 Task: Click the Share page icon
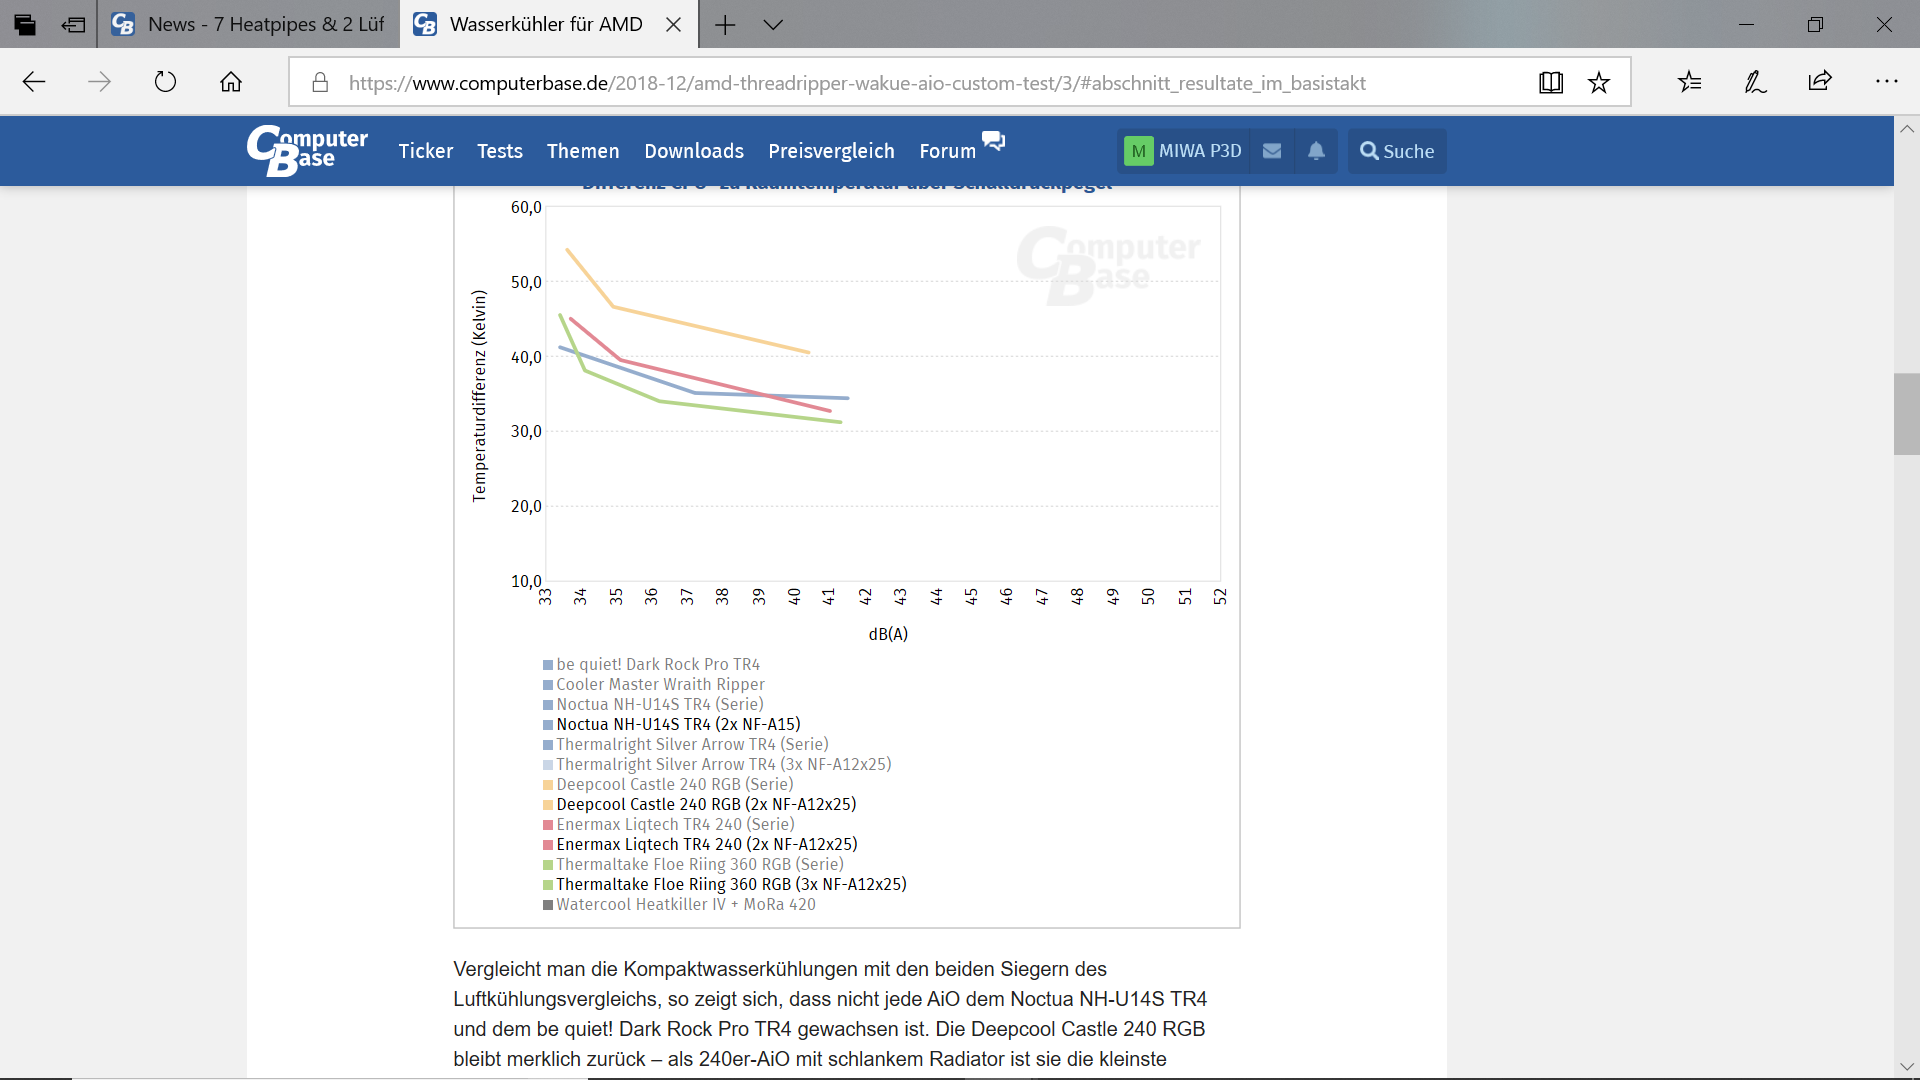coord(1820,82)
